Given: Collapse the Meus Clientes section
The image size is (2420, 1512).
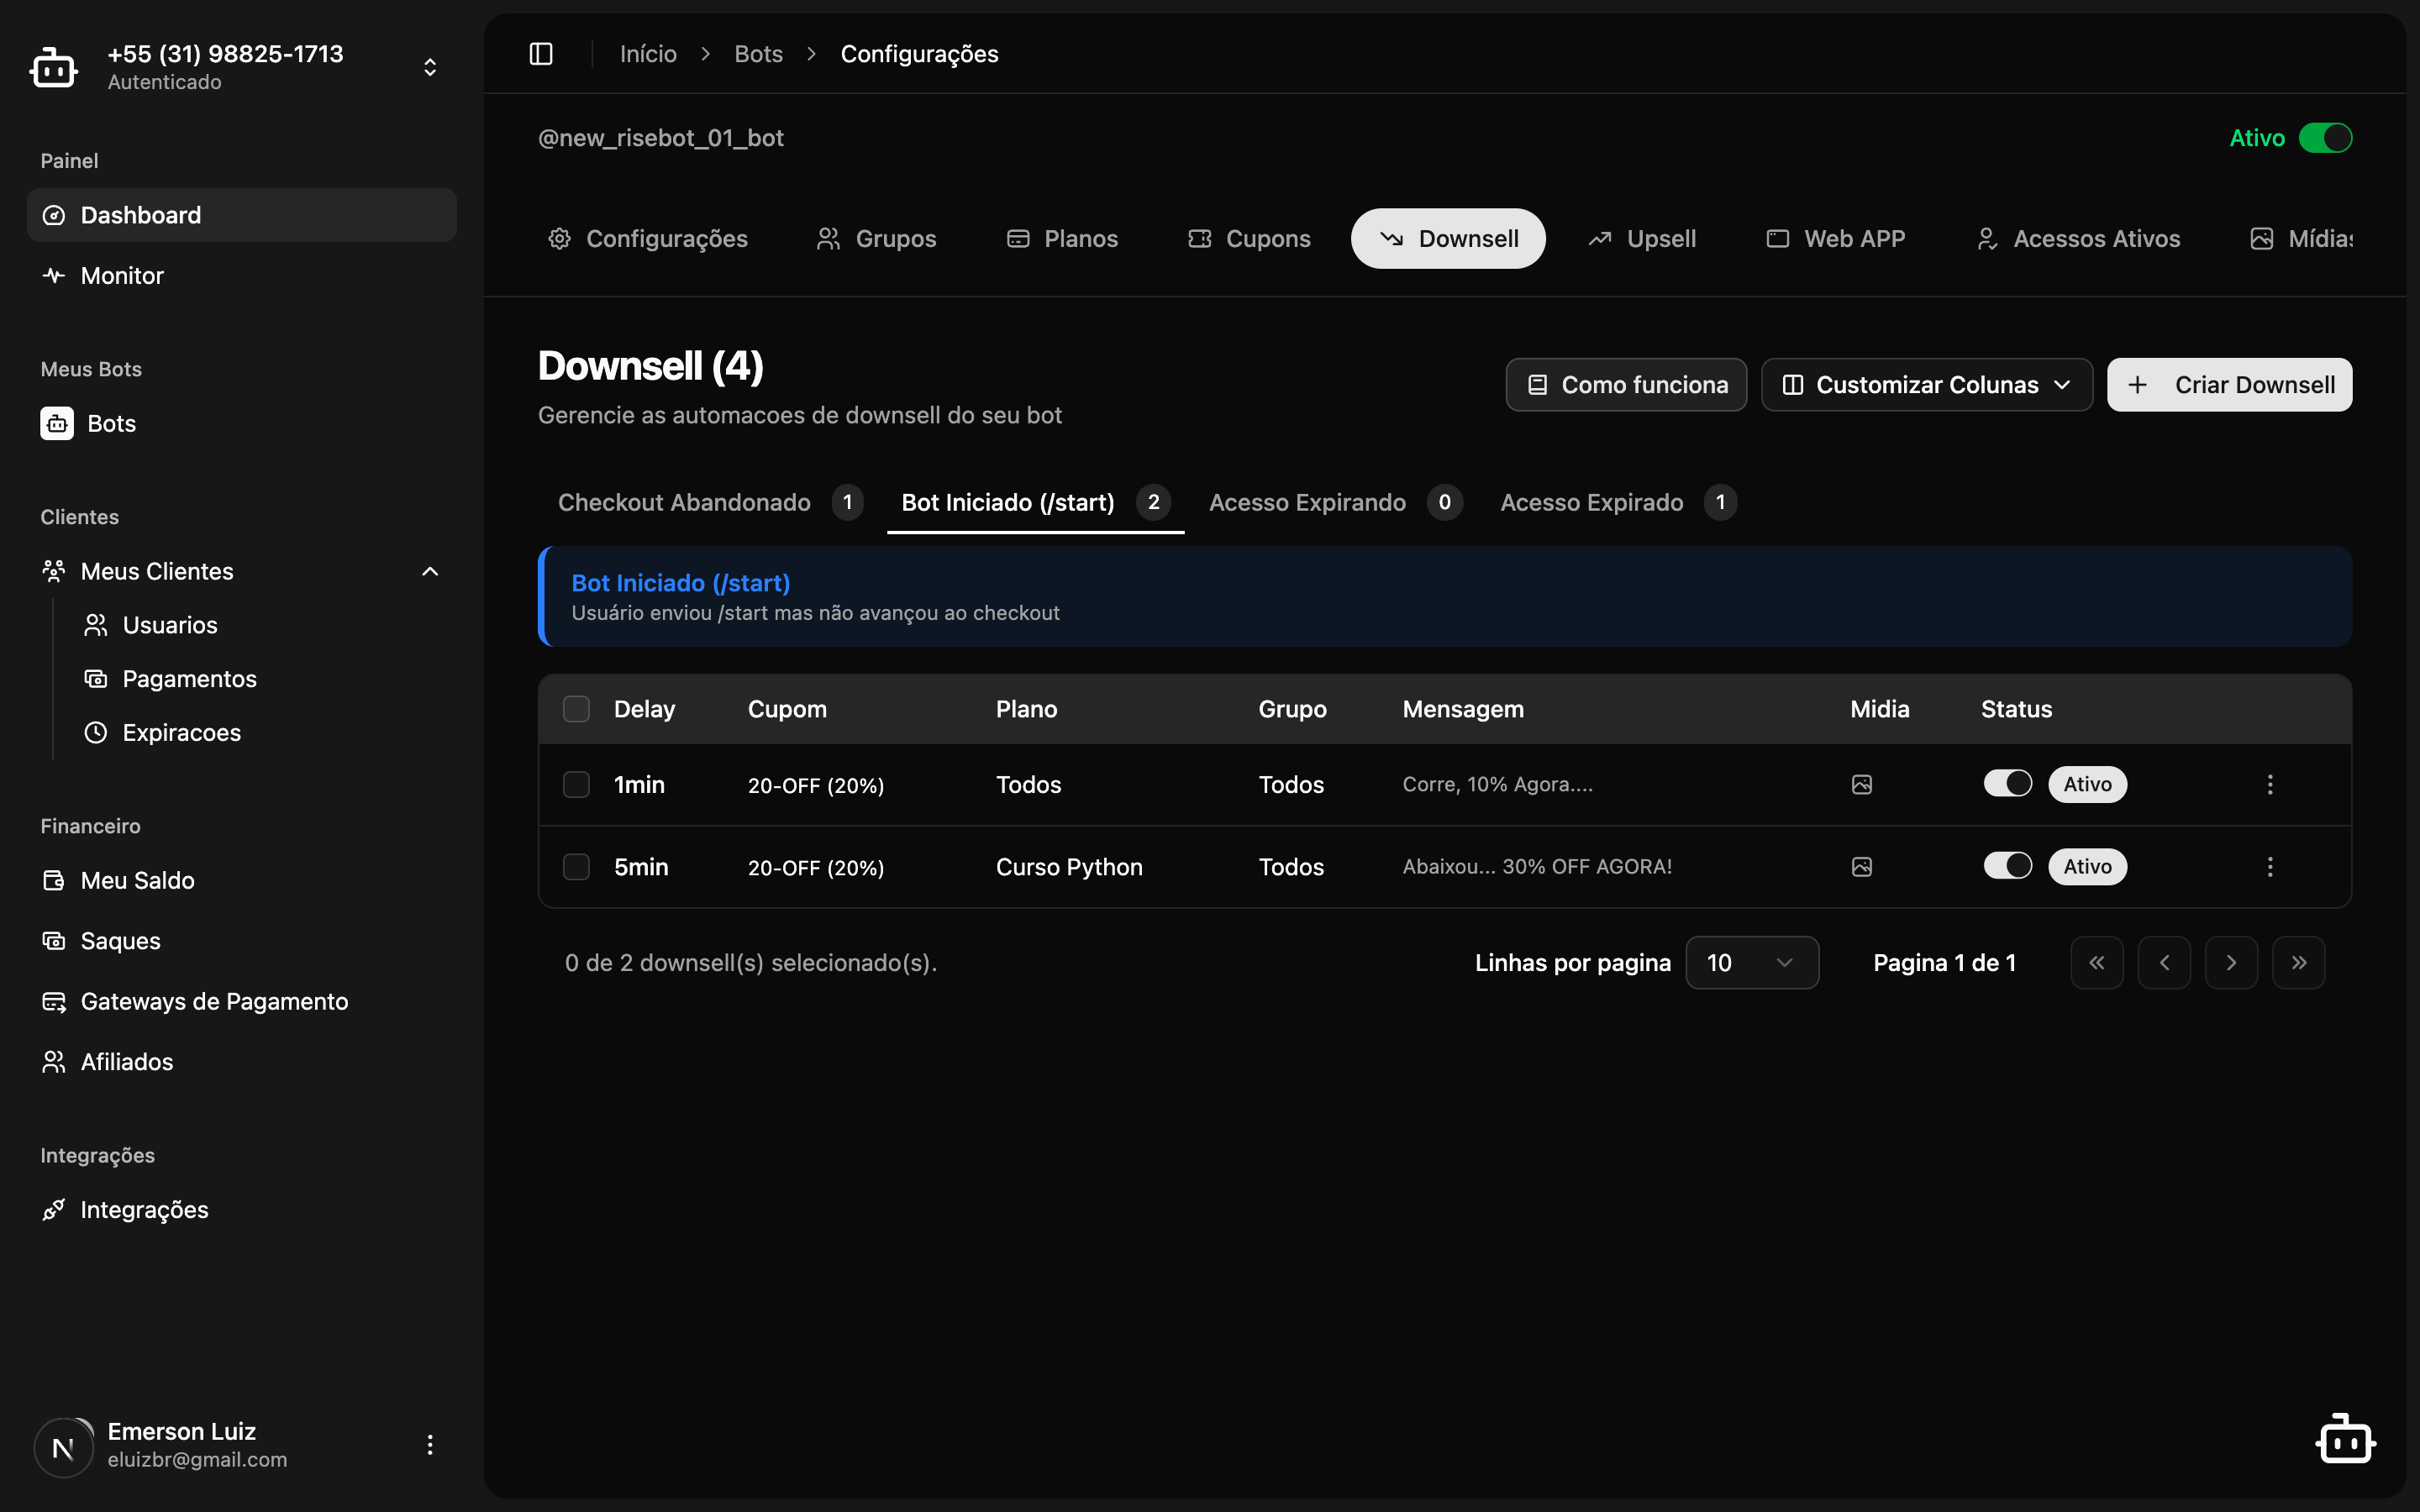Looking at the screenshot, I should point(430,572).
